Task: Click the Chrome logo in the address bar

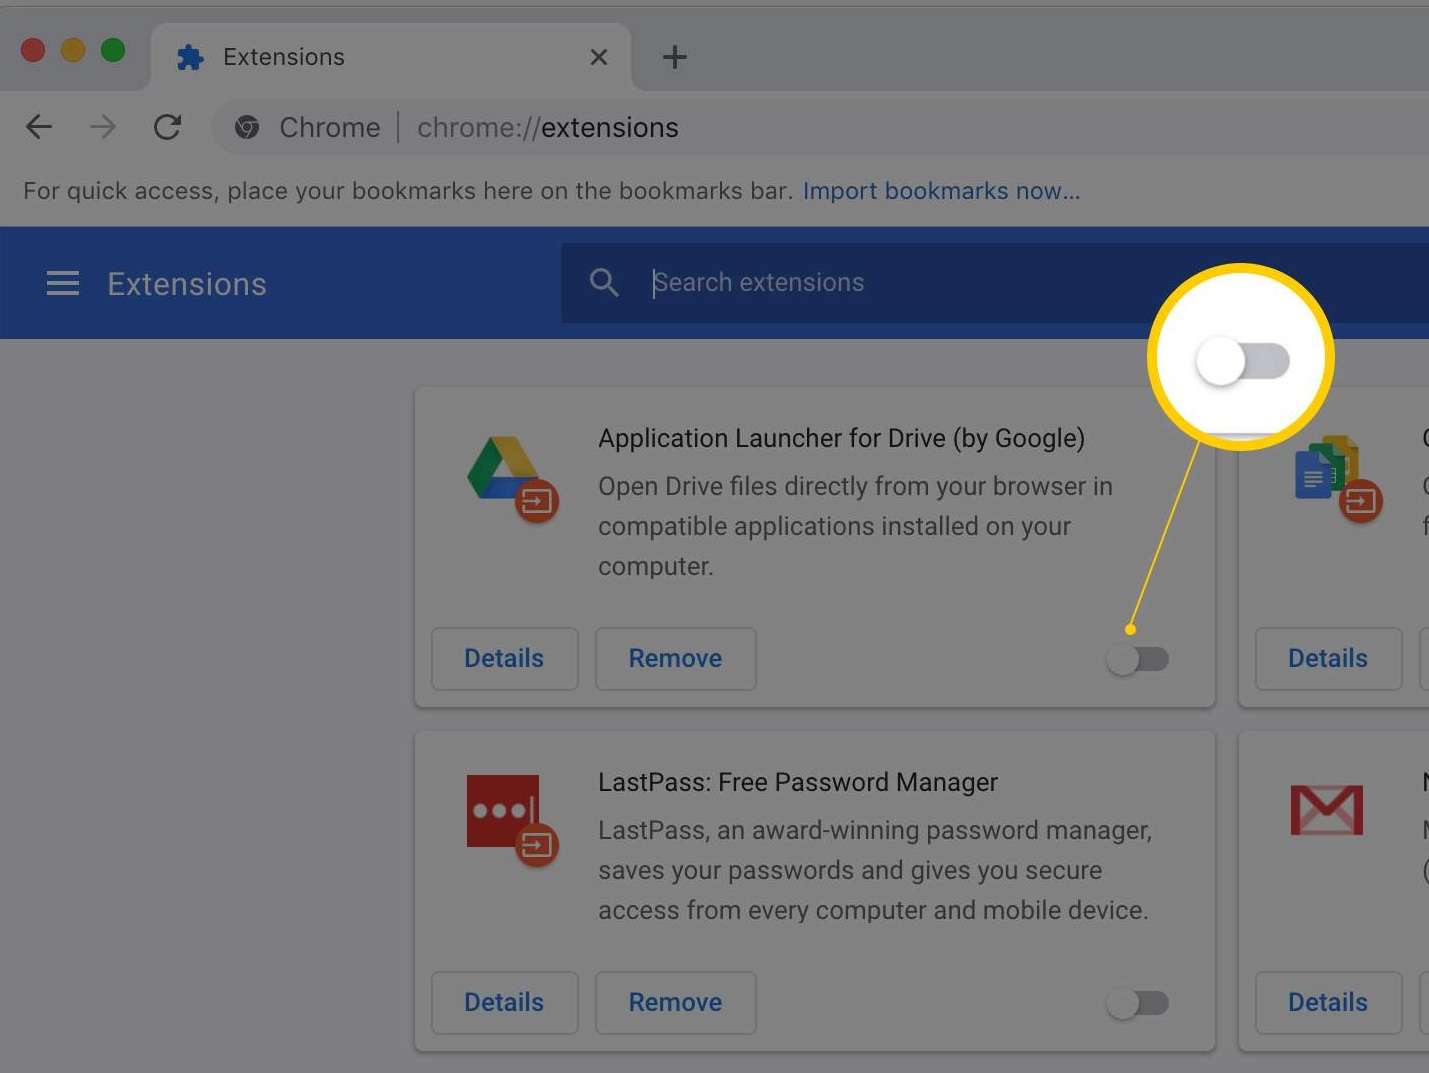Action: (247, 127)
